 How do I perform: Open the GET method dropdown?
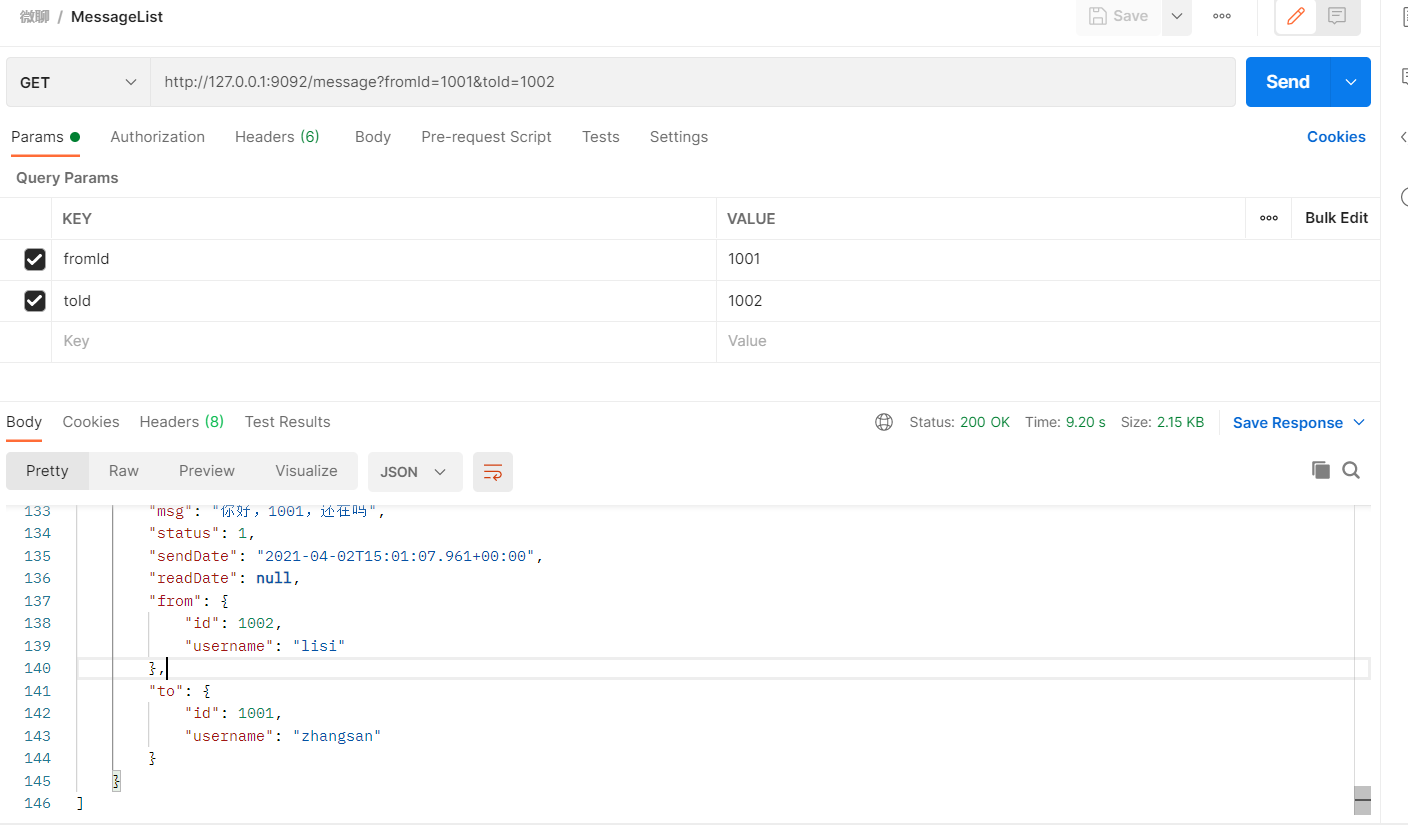(x=78, y=82)
